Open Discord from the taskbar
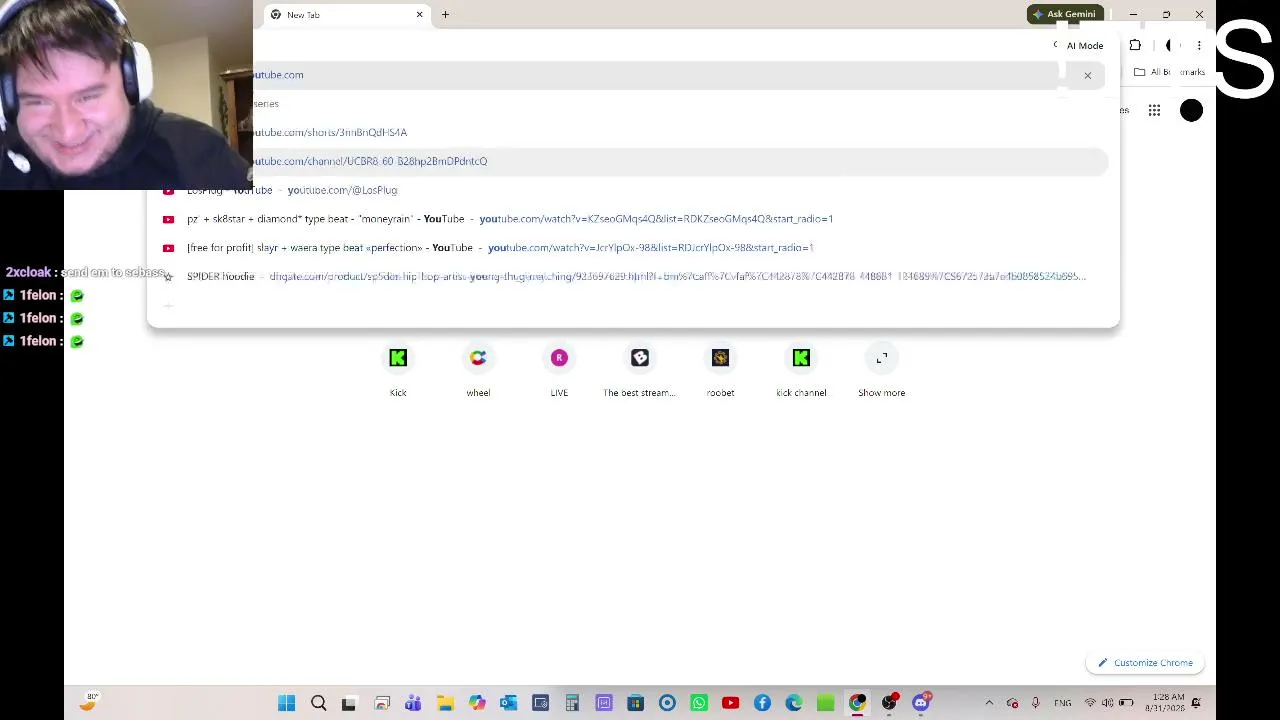The image size is (1280, 720). [x=921, y=703]
